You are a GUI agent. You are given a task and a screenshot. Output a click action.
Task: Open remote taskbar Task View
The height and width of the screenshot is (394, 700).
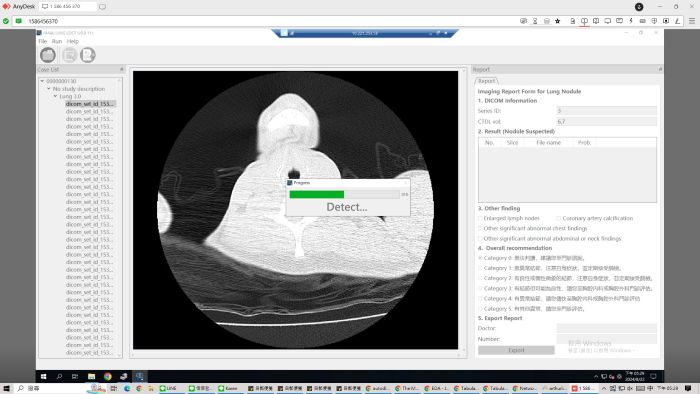(x=75, y=376)
